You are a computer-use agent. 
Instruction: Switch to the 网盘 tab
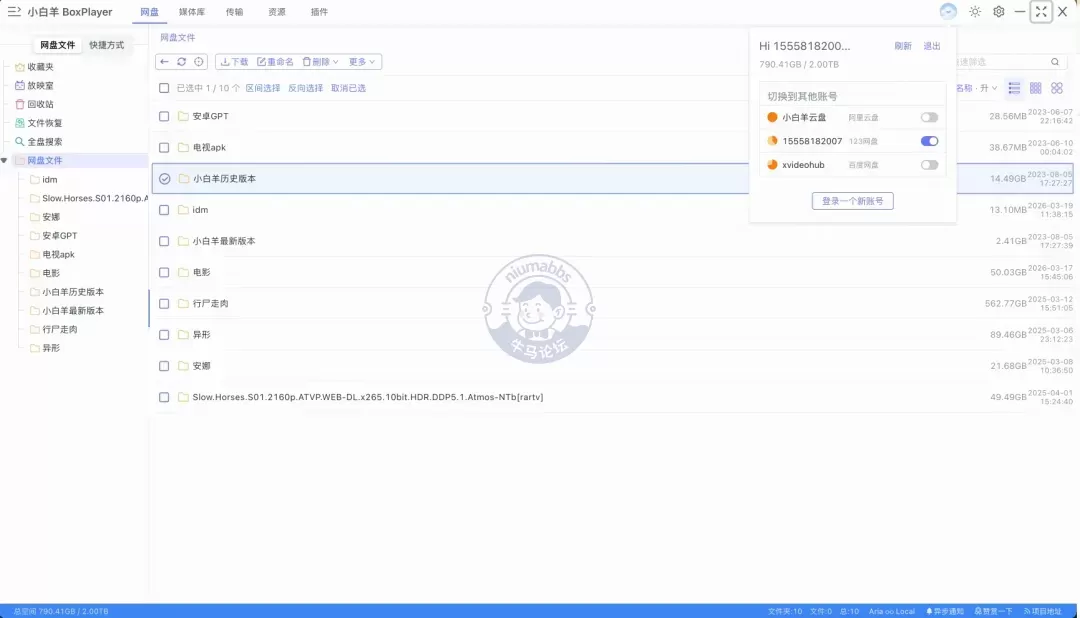click(149, 12)
